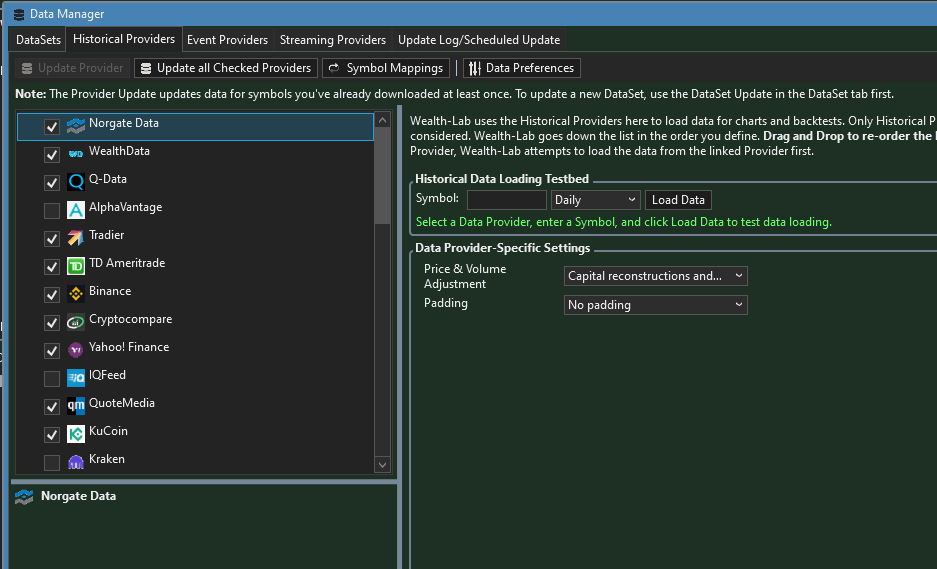
Task: Click the Tradier provider icon
Action: [x=76, y=238]
